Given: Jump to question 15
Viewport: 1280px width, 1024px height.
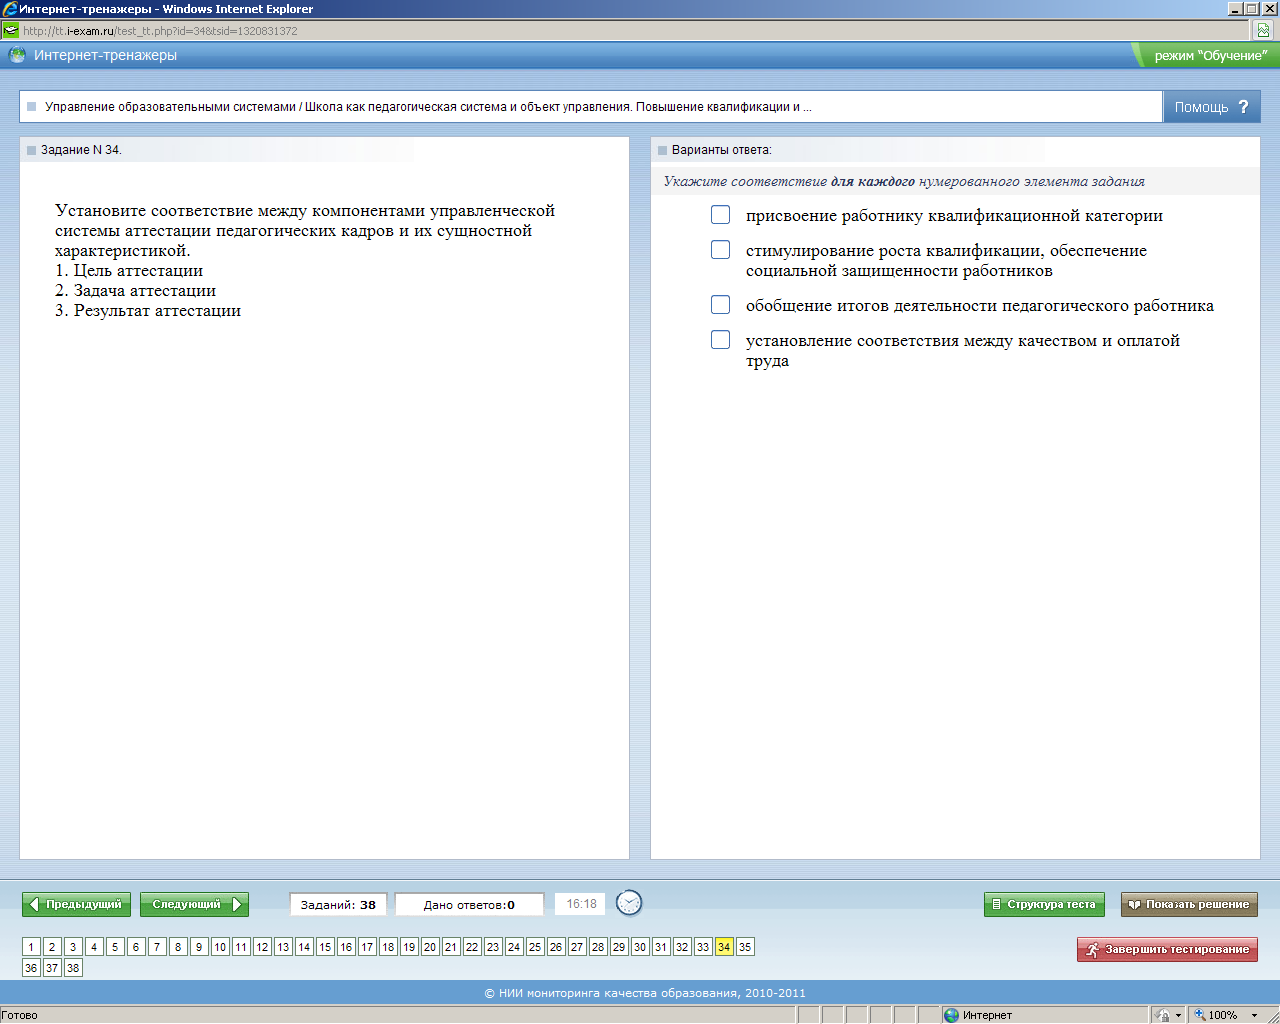Looking at the screenshot, I should 325,947.
